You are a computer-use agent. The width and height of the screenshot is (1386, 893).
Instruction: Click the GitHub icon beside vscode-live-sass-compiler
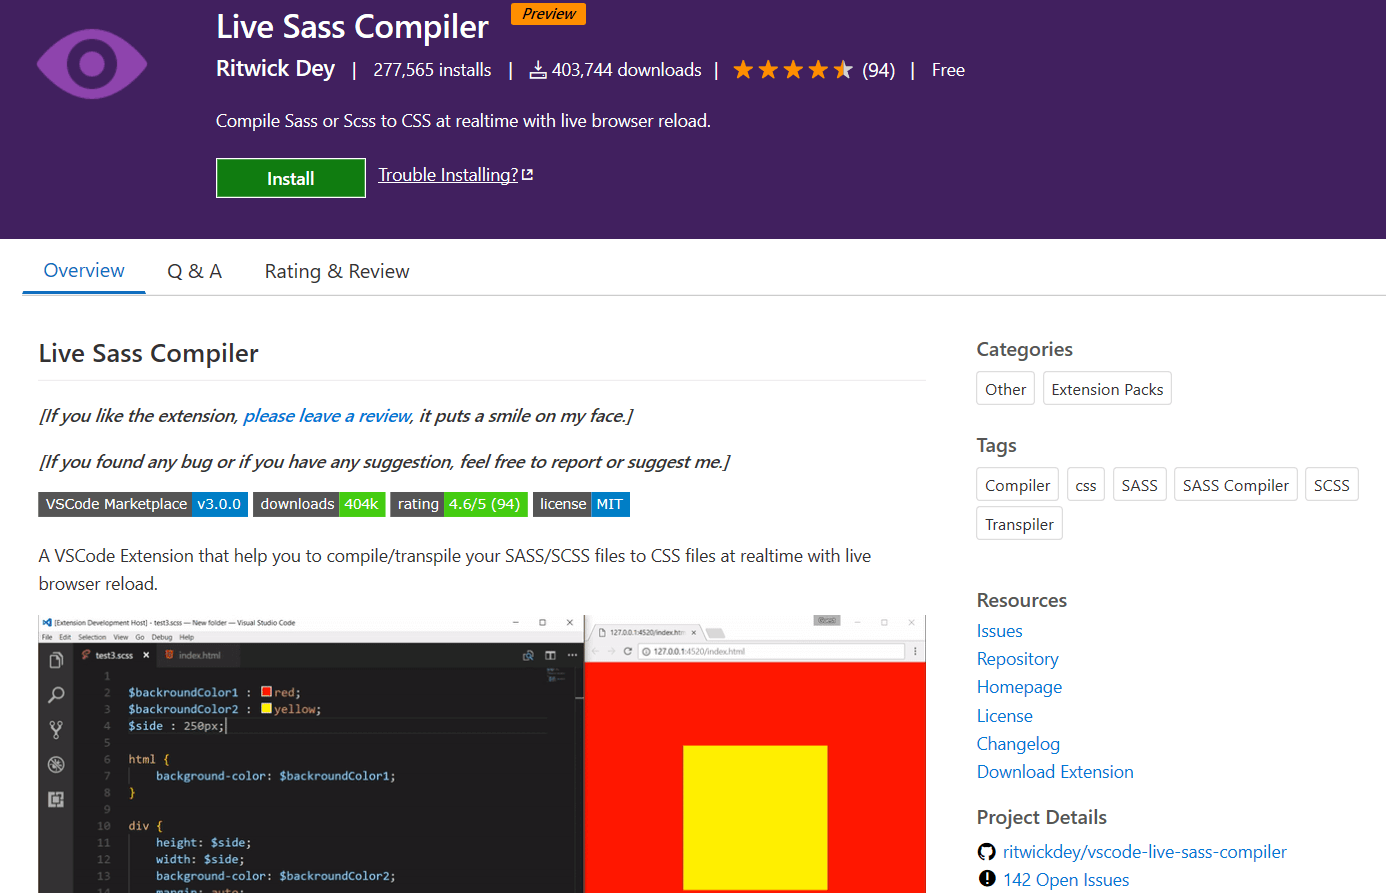(x=987, y=852)
